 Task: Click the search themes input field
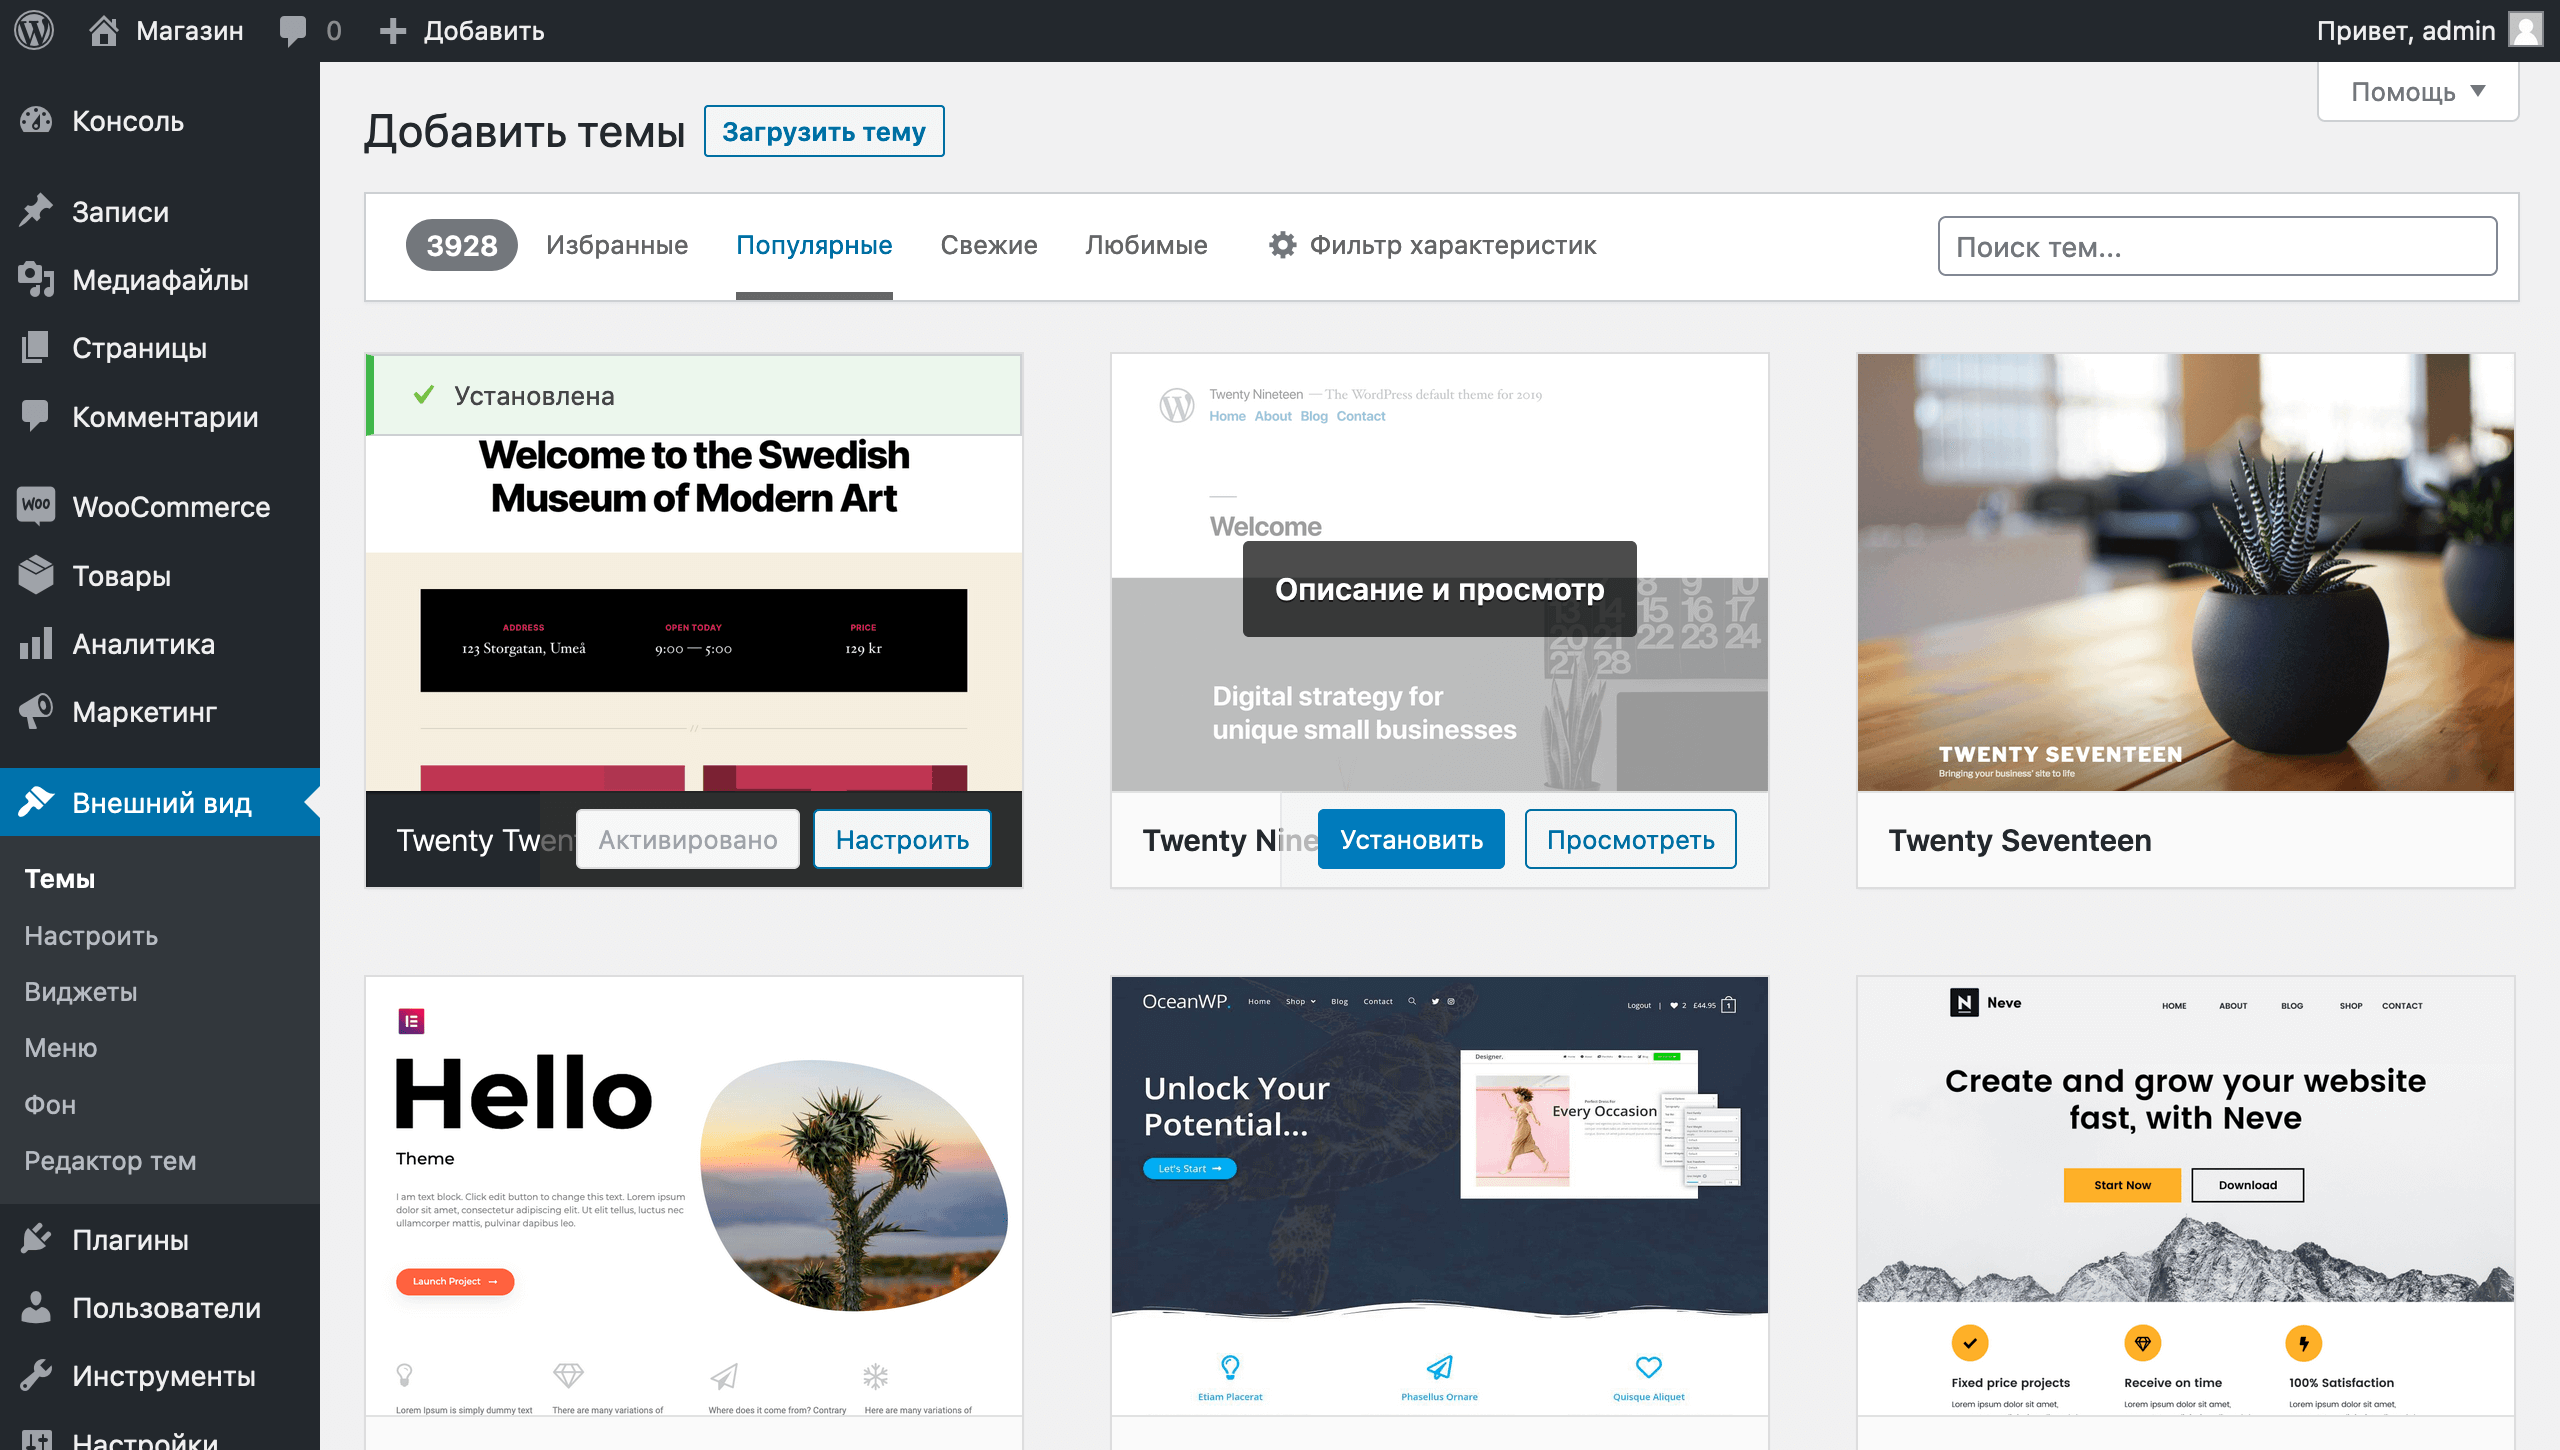[2217, 246]
